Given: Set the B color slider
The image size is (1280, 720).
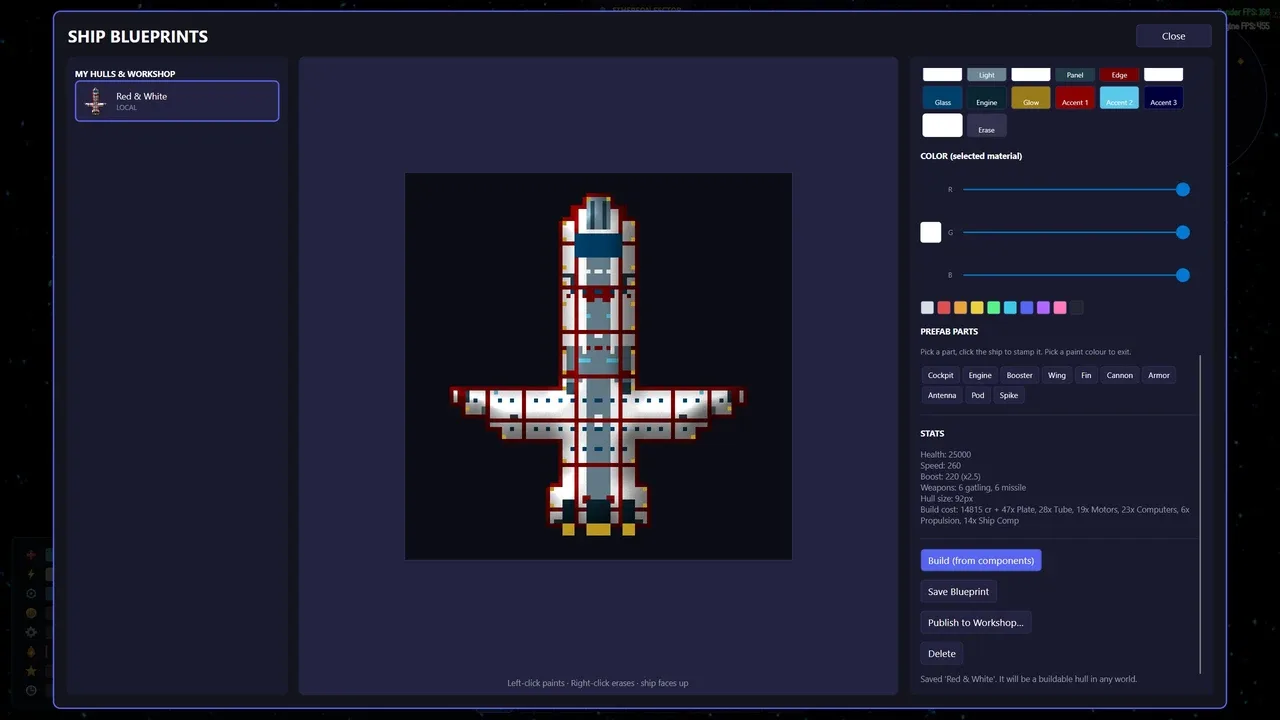Looking at the screenshot, I should pyautogui.click(x=1076, y=275).
